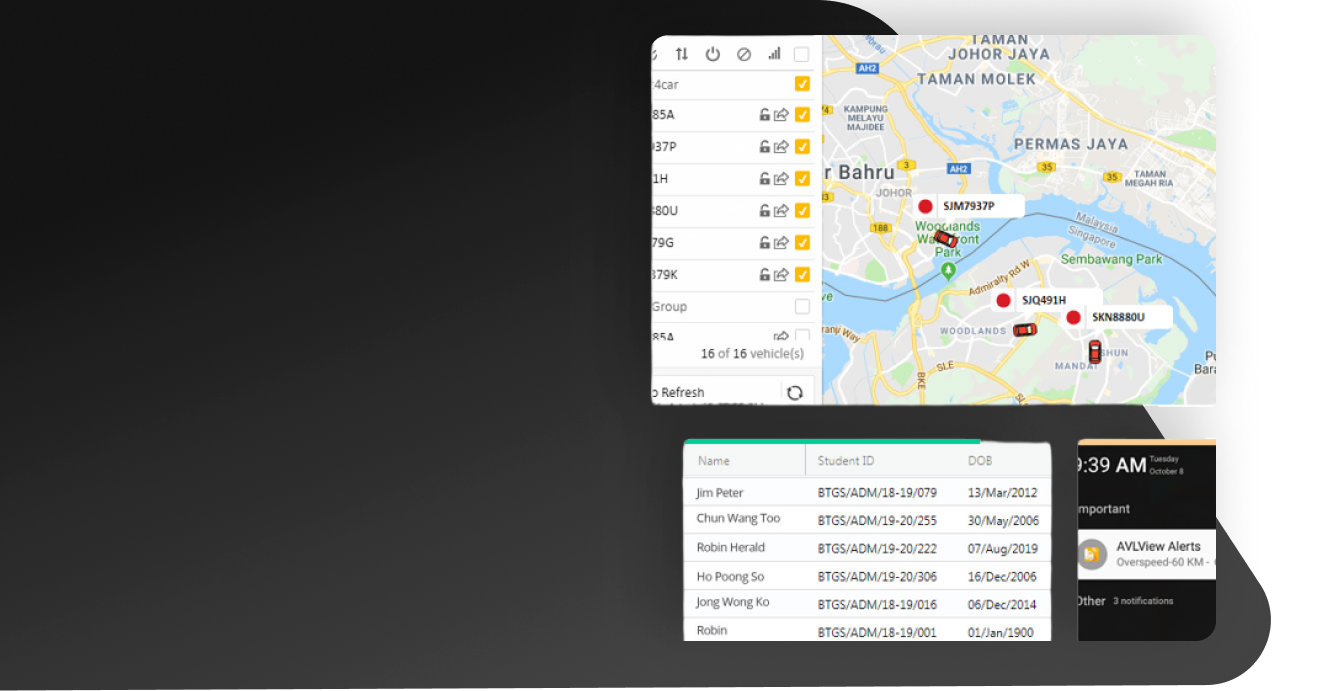Click the signal strength bars icon
The height and width of the screenshot is (691, 1326).
[x=773, y=54]
